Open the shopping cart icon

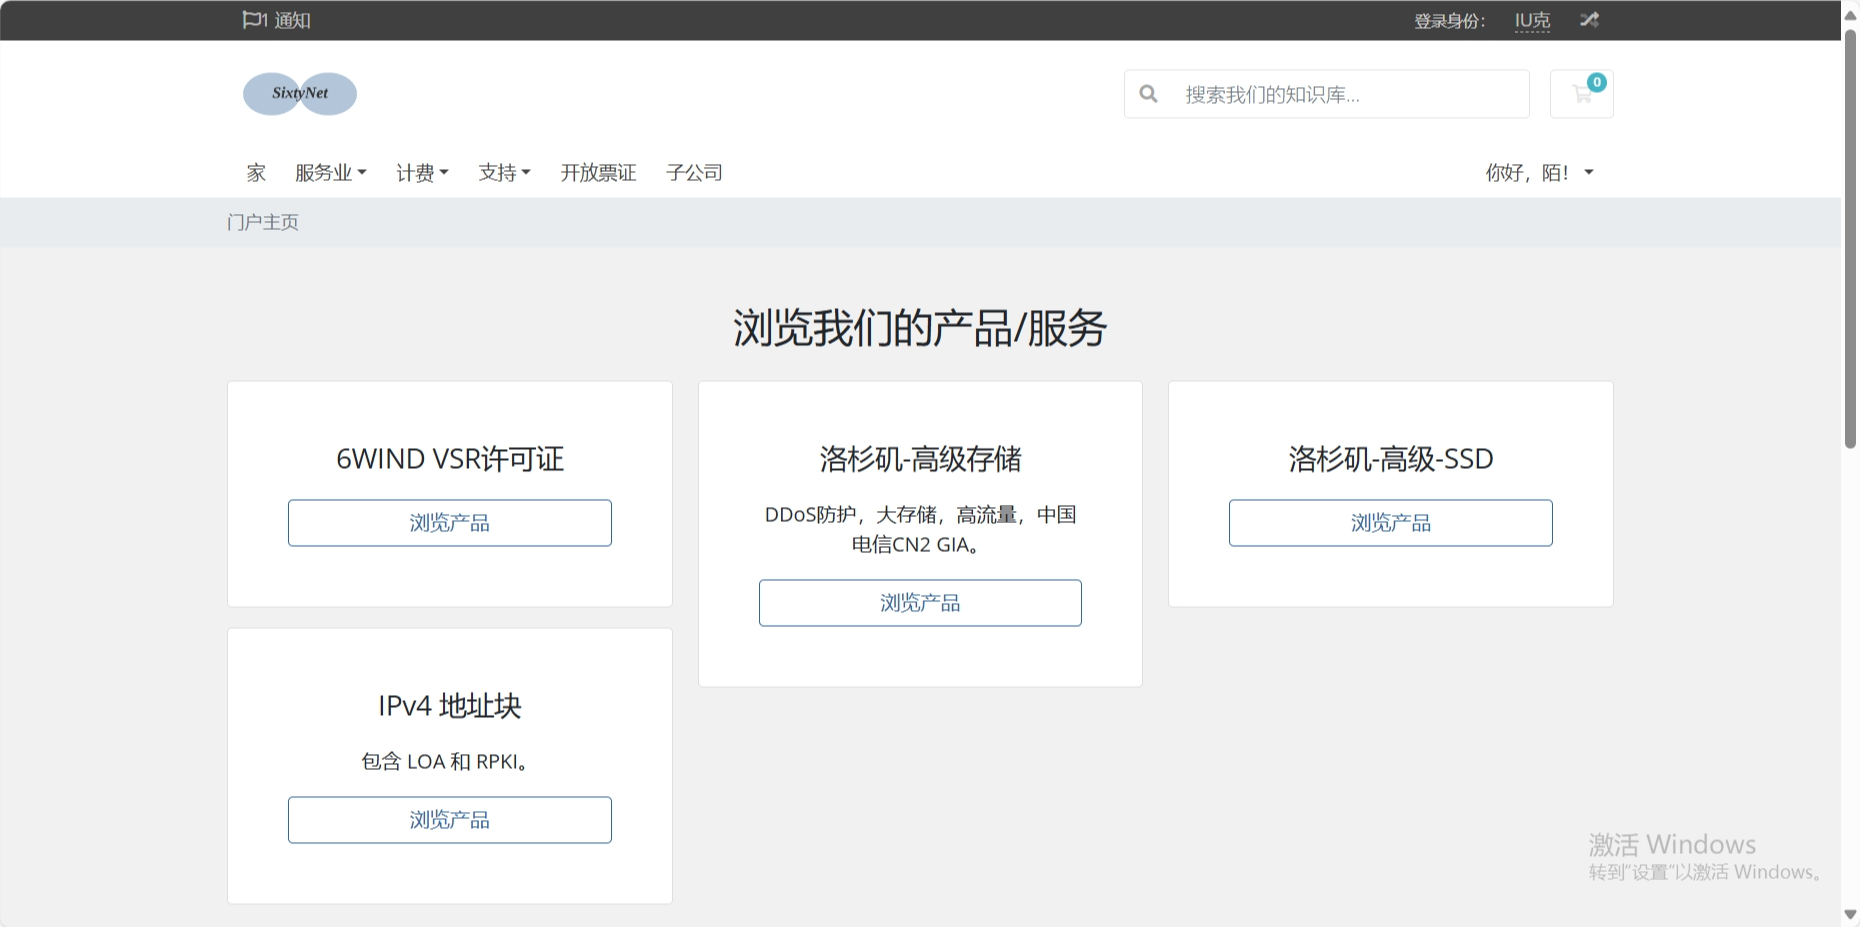1581,93
